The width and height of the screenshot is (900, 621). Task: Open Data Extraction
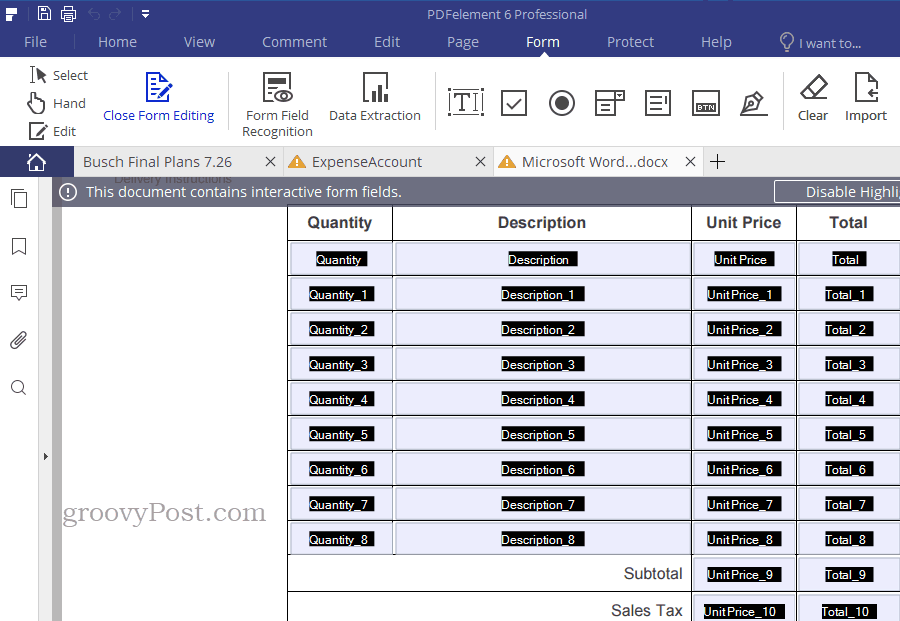point(375,97)
